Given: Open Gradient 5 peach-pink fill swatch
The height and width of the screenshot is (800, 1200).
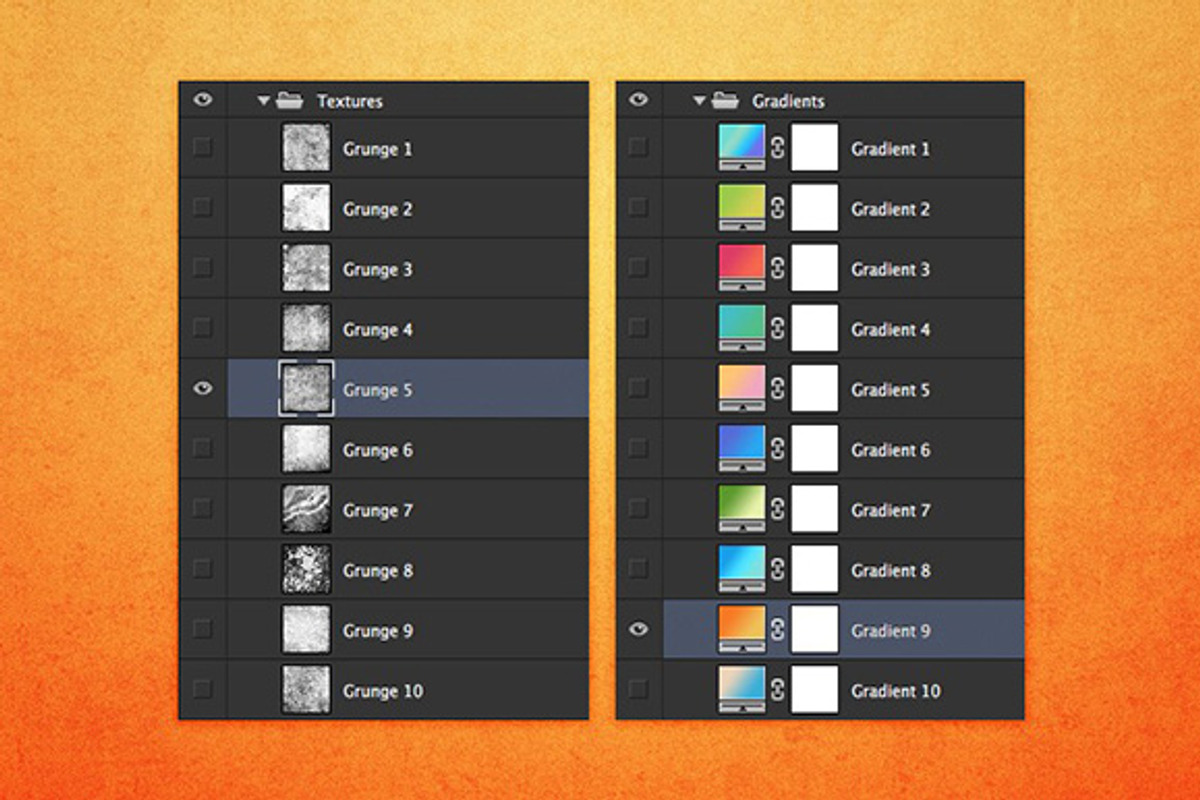Looking at the screenshot, I should pos(742,388).
